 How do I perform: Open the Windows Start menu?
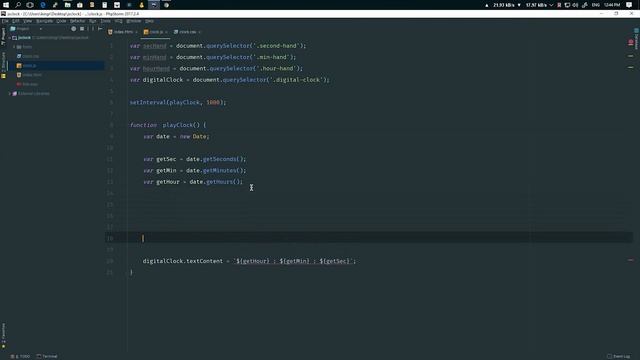pos(6,5)
